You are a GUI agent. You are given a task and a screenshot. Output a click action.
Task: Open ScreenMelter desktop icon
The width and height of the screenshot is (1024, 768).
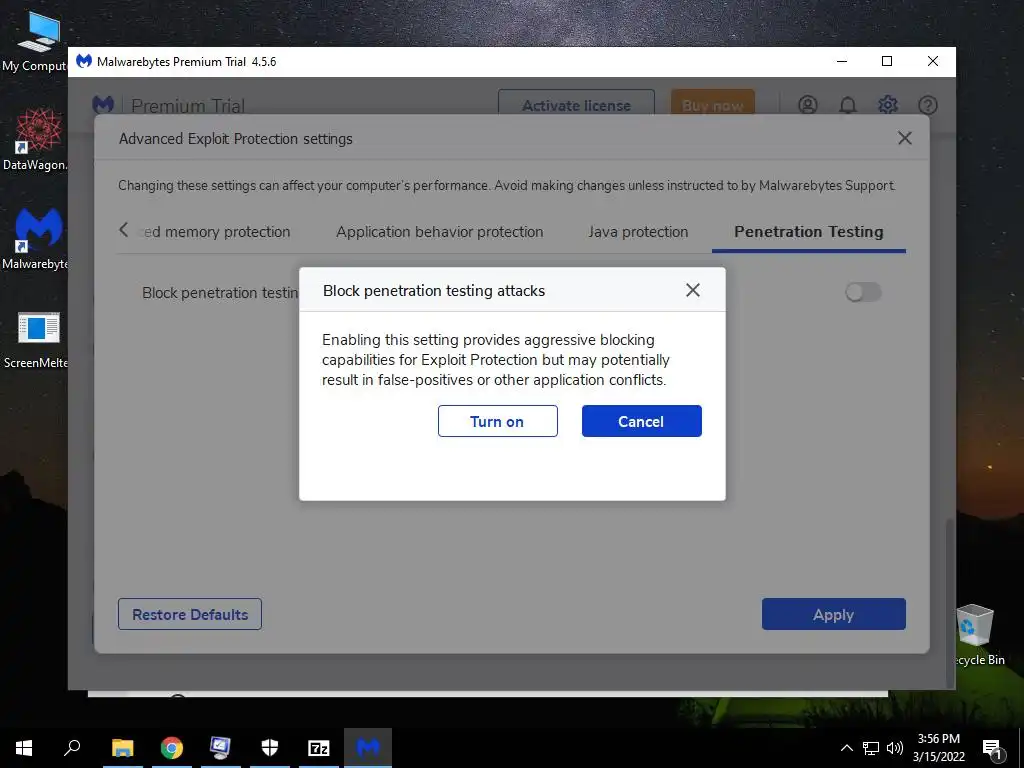36,340
